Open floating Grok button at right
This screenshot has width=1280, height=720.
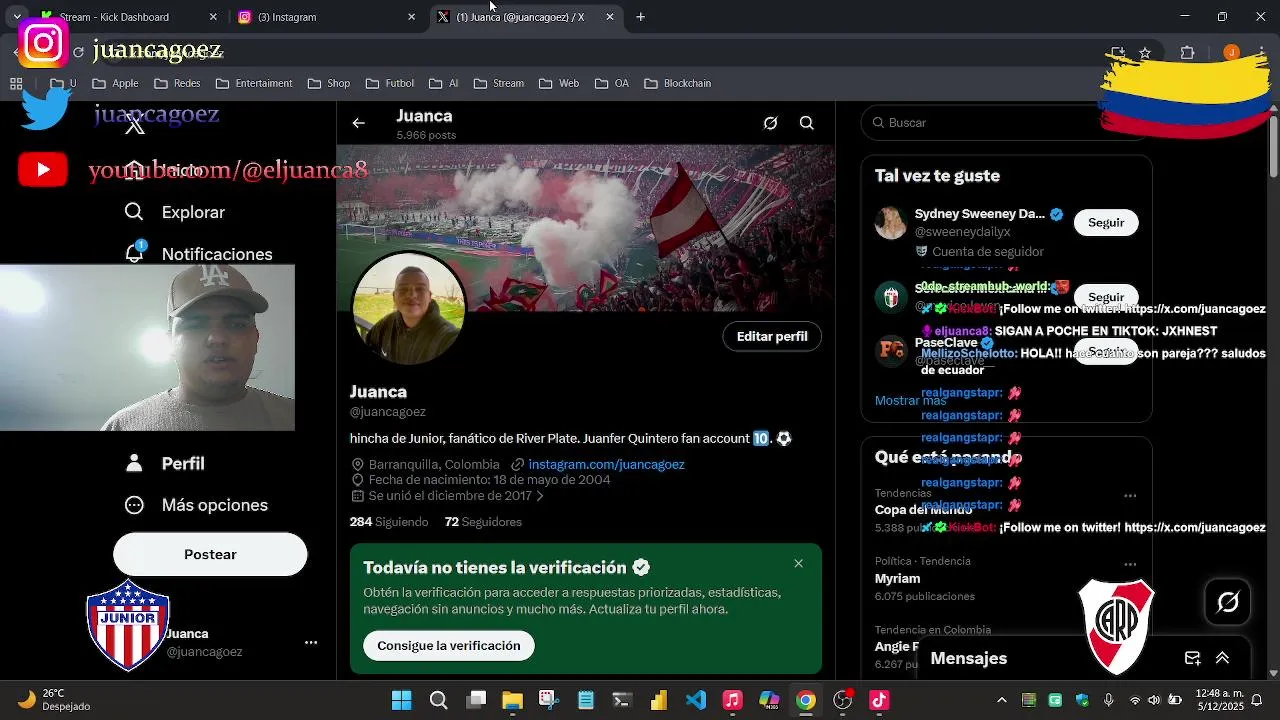1228,602
